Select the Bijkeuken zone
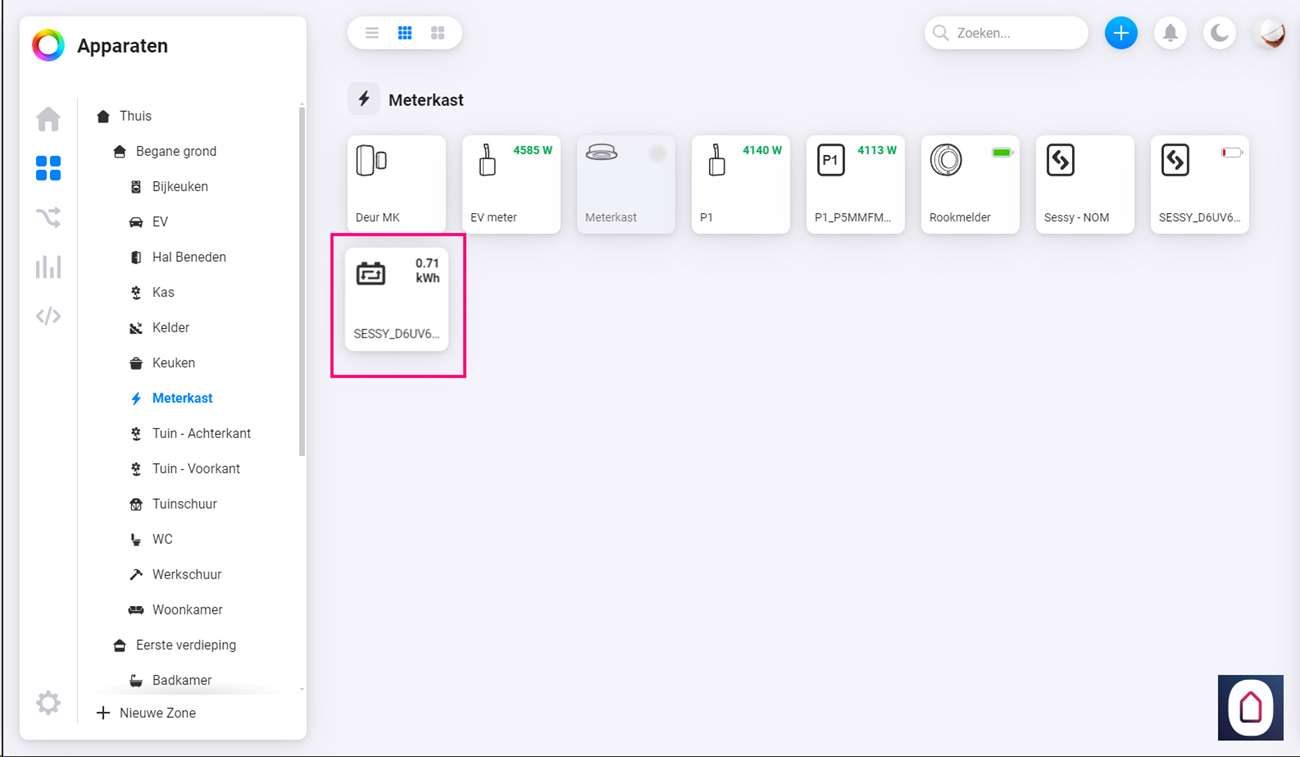The width and height of the screenshot is (1300, 757). (180, 187)
